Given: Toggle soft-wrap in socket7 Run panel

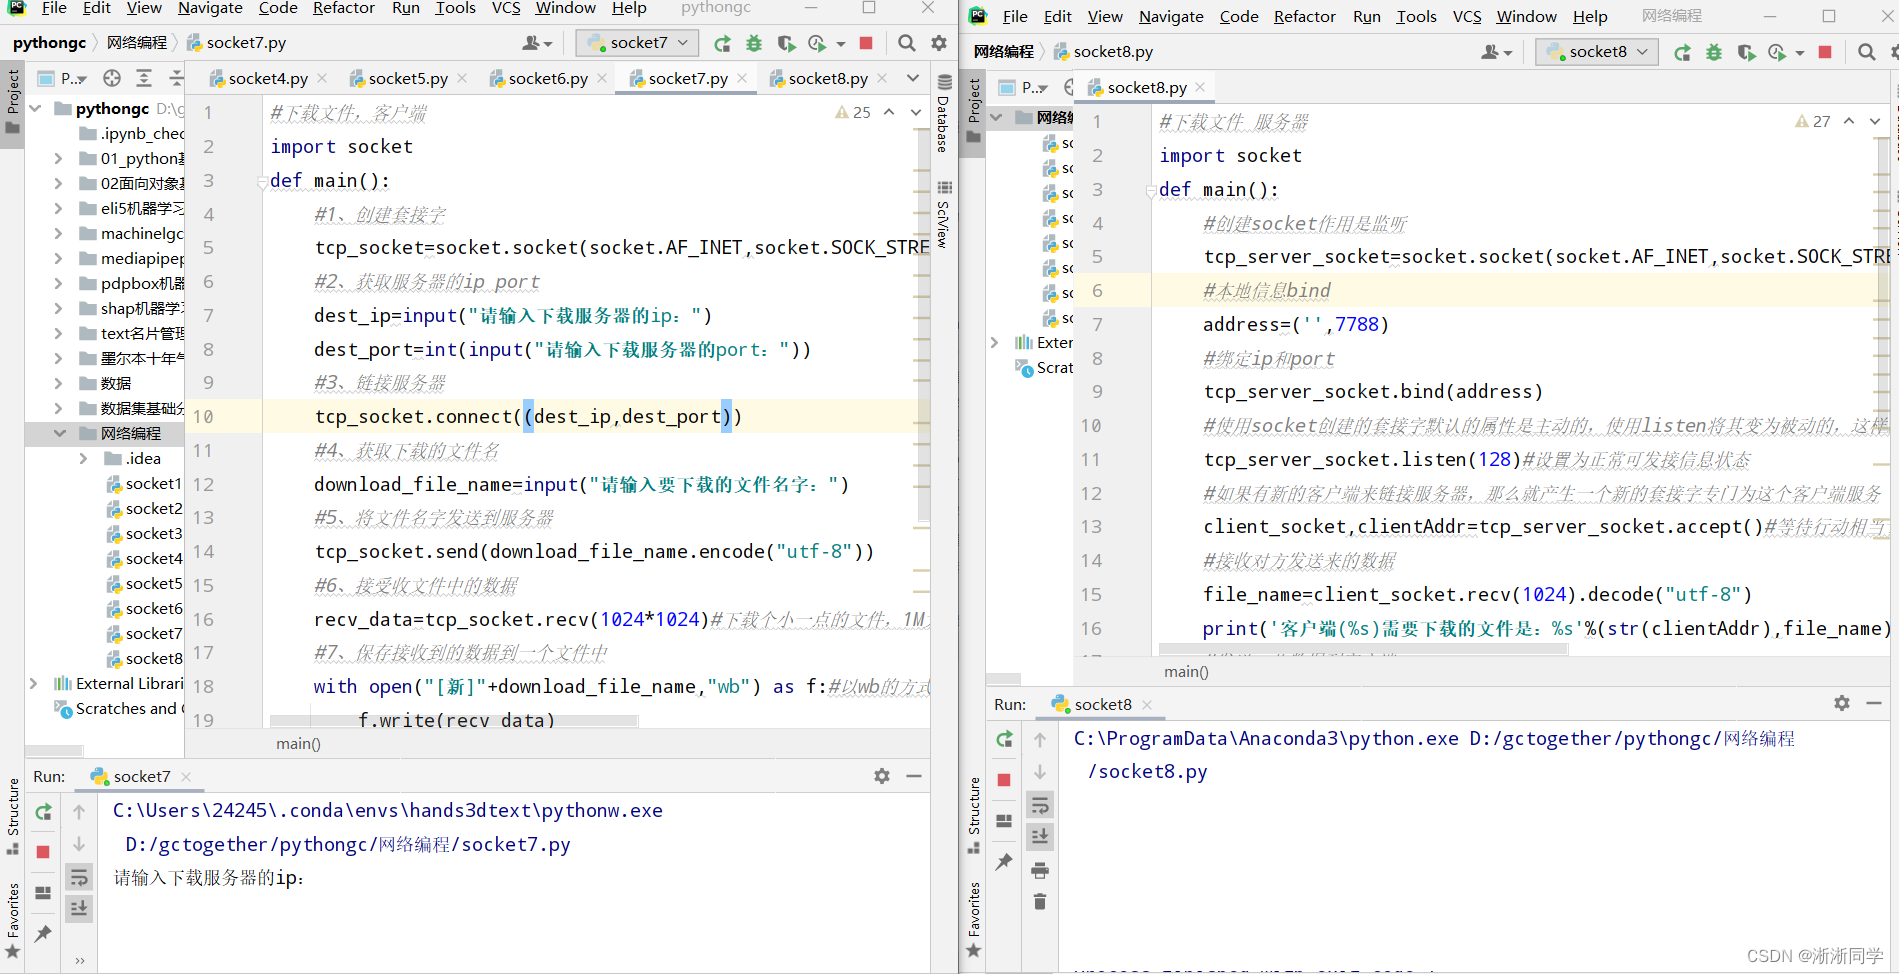Looking at the screenshot, I should [79, 878].
